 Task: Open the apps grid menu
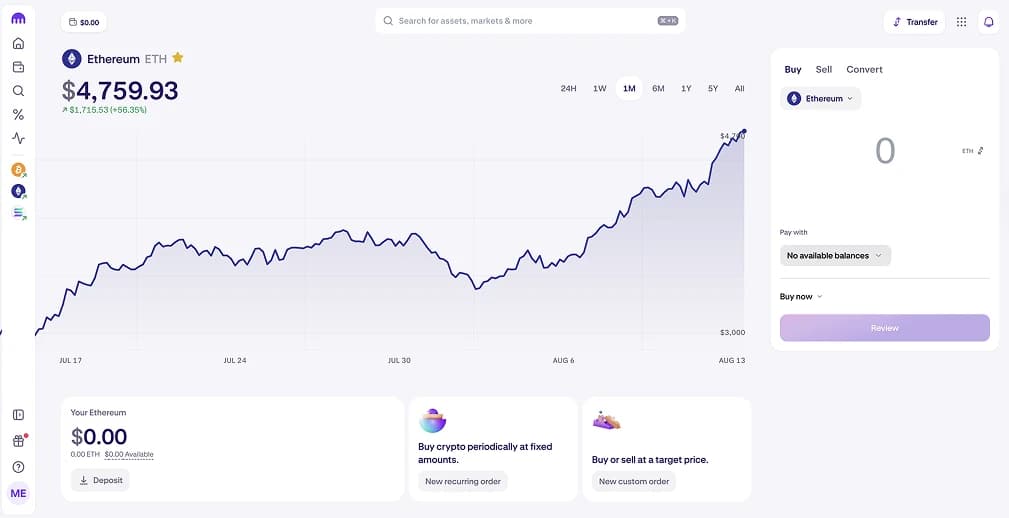961,21
